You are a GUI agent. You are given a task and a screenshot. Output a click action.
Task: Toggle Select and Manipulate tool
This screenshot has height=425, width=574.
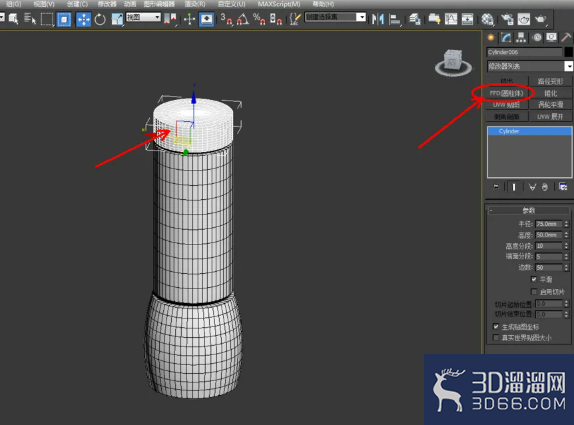click(190, 19)
